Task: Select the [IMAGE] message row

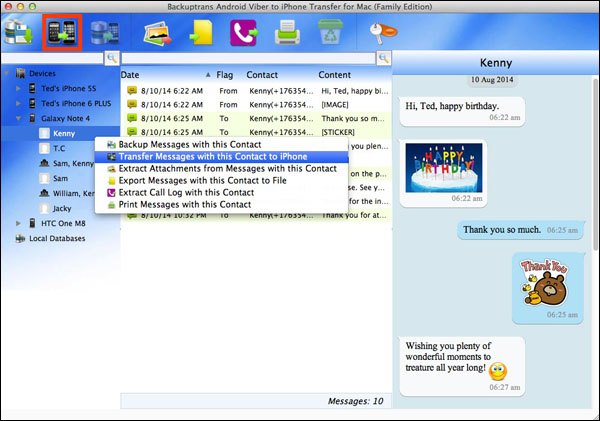Action: (256, 104)
